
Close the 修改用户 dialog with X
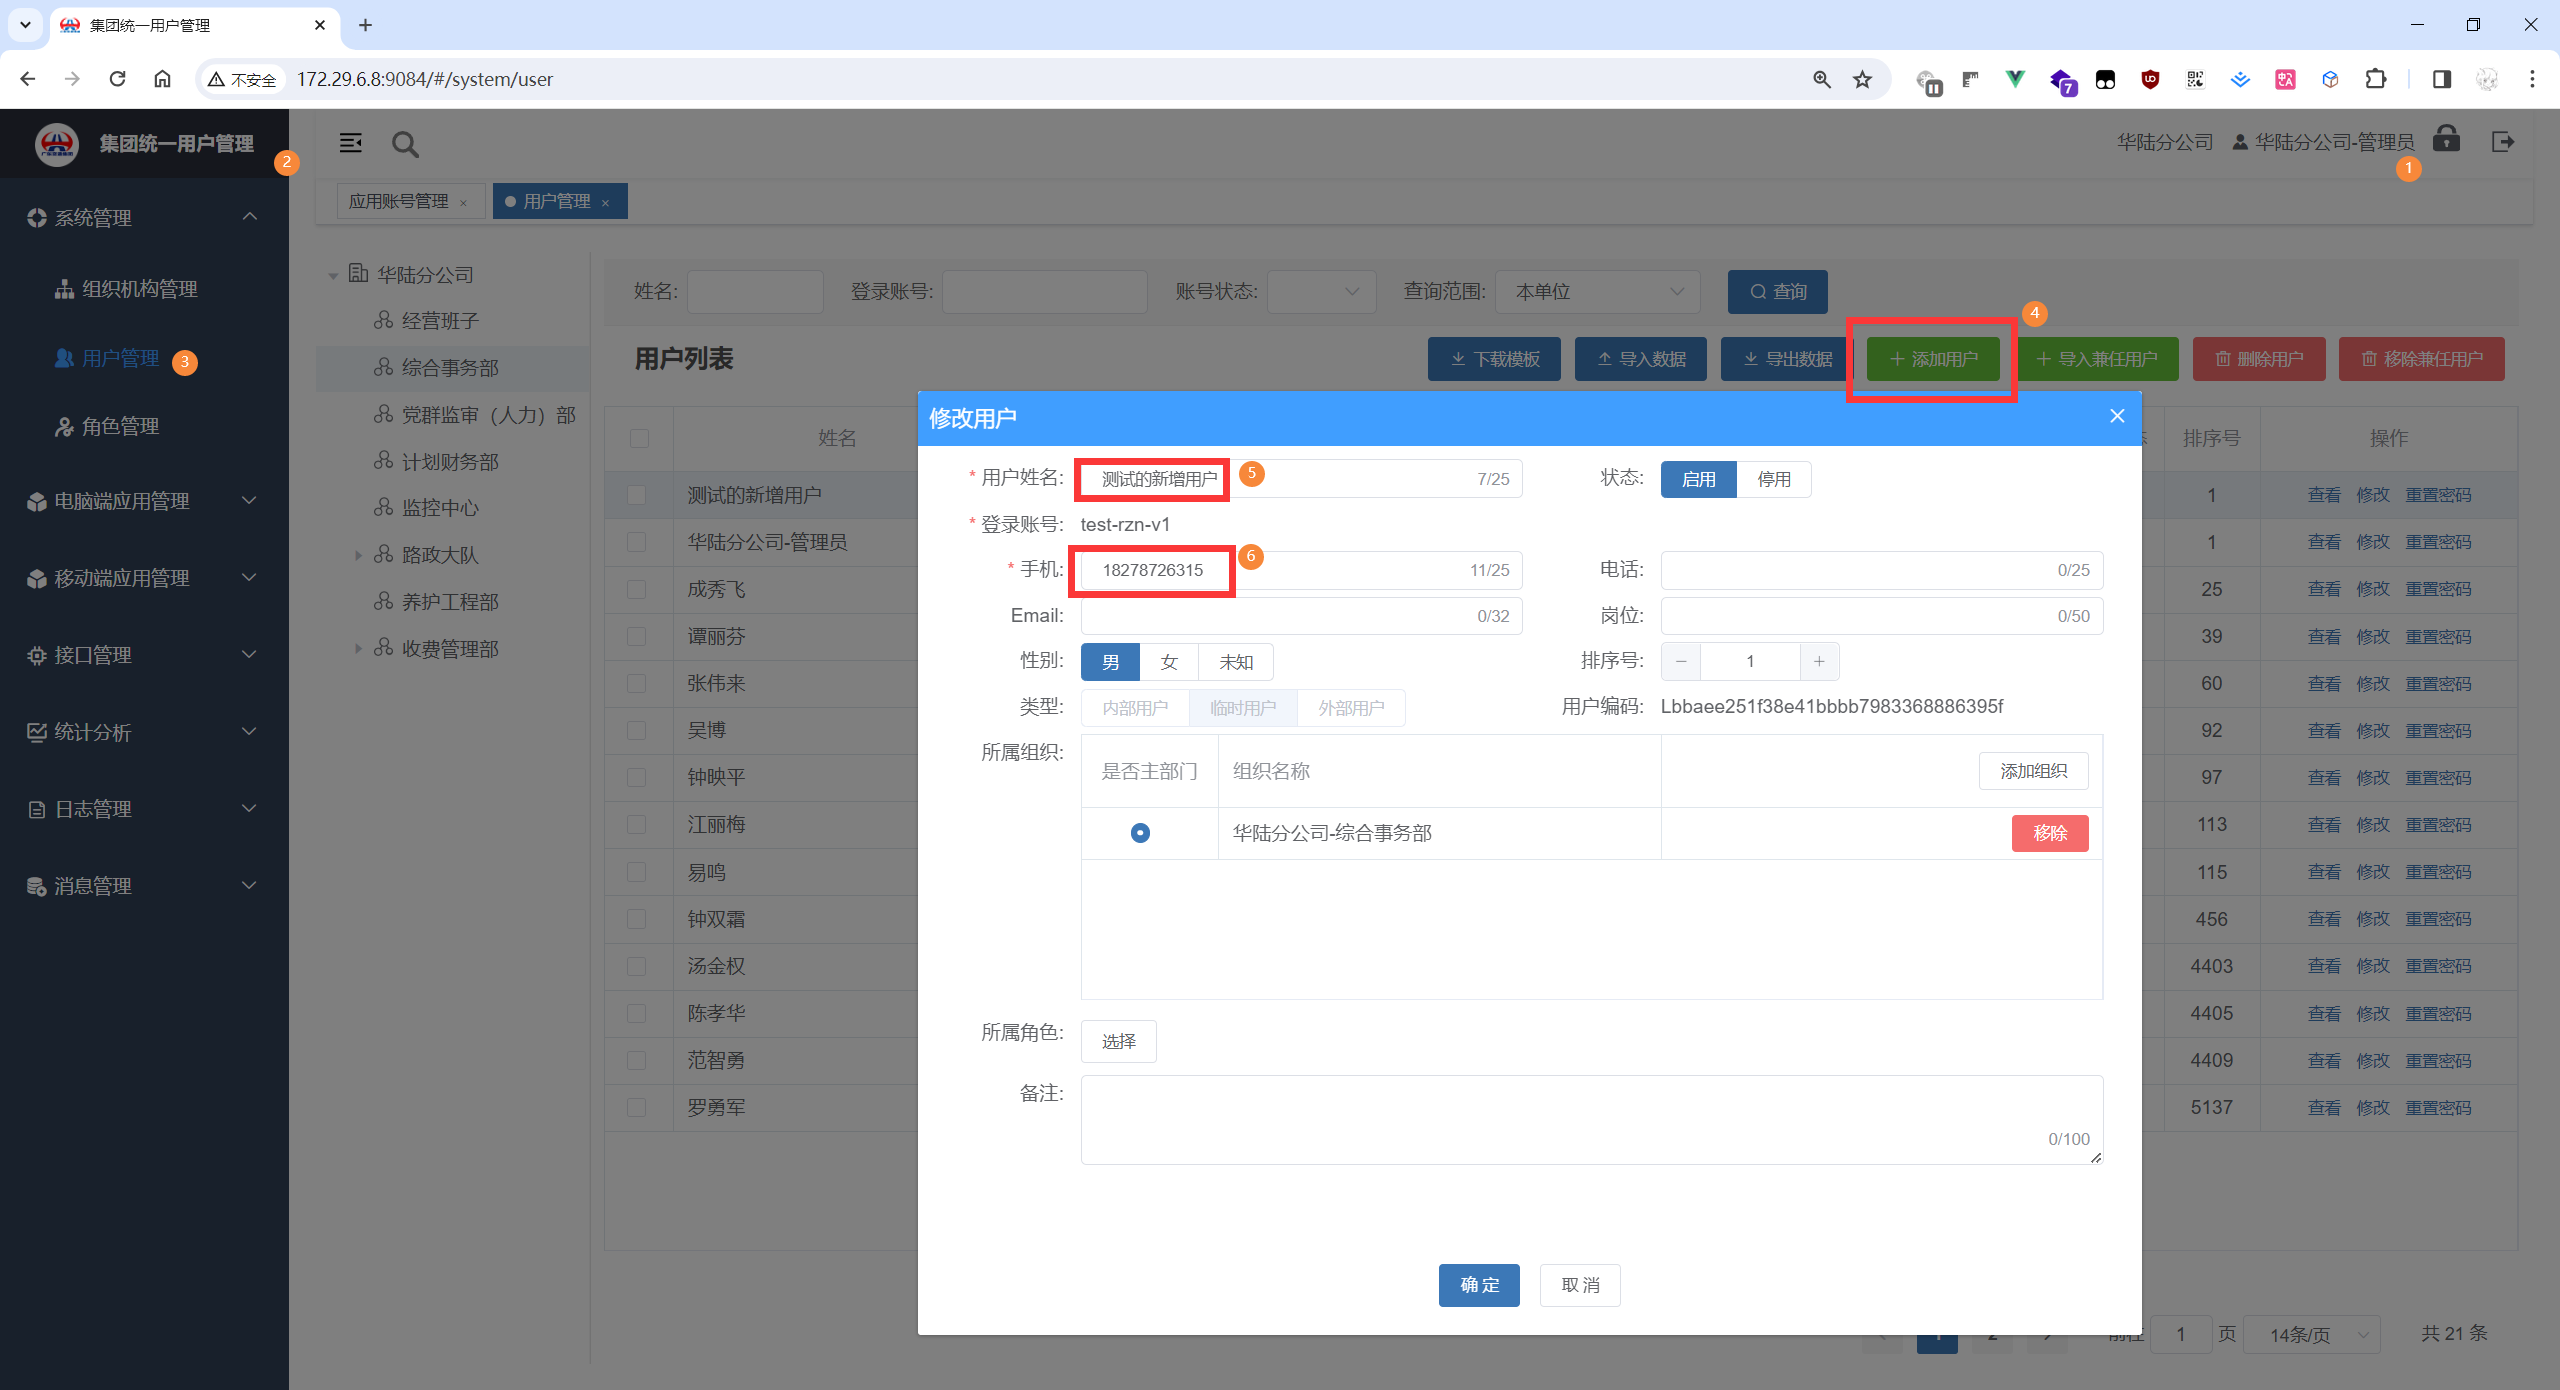[x=2117, y=416]
